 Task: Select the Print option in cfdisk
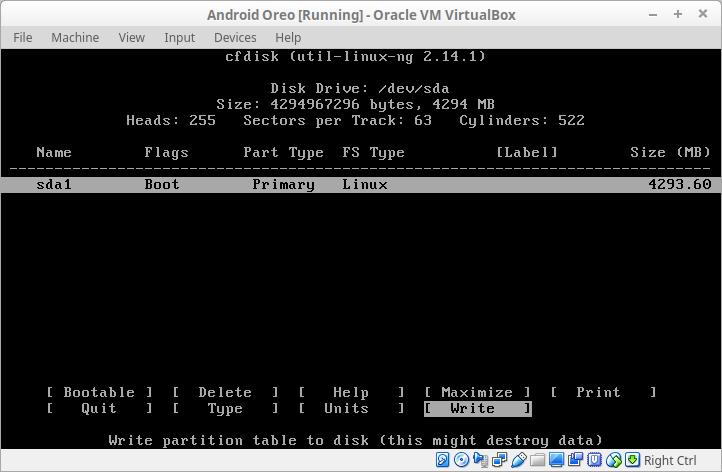(x=603, y=392)
